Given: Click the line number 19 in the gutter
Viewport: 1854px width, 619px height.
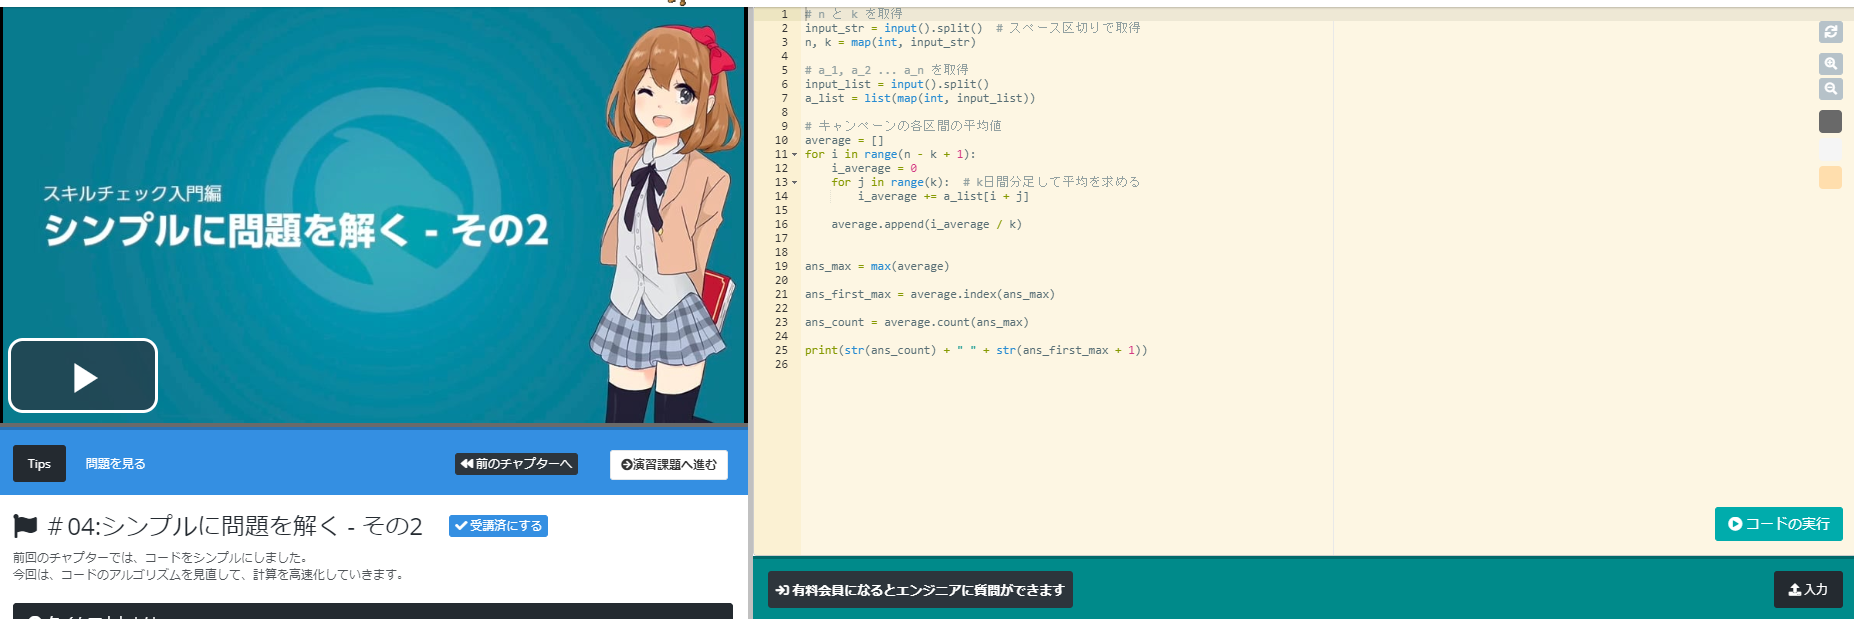Looking at the screenshot, I should click(781, 267).
